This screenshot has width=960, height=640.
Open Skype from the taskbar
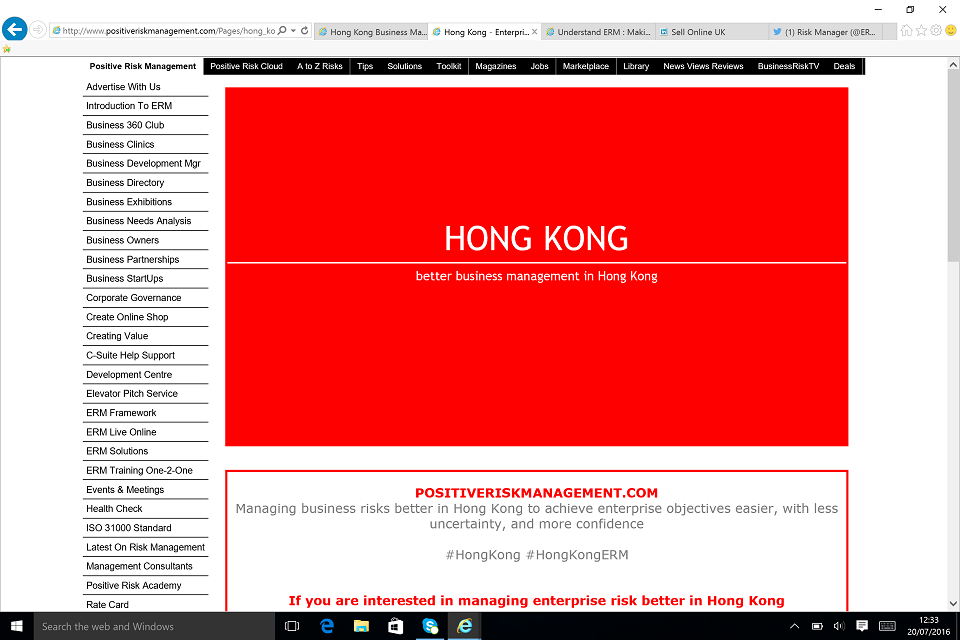pyautogui.click(x=430, y=626)
